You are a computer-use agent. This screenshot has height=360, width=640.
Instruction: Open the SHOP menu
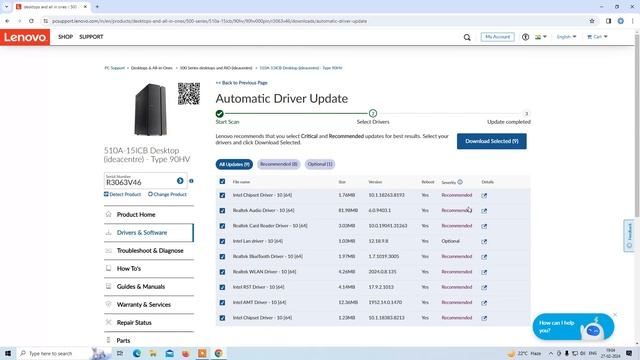point(65,37)
